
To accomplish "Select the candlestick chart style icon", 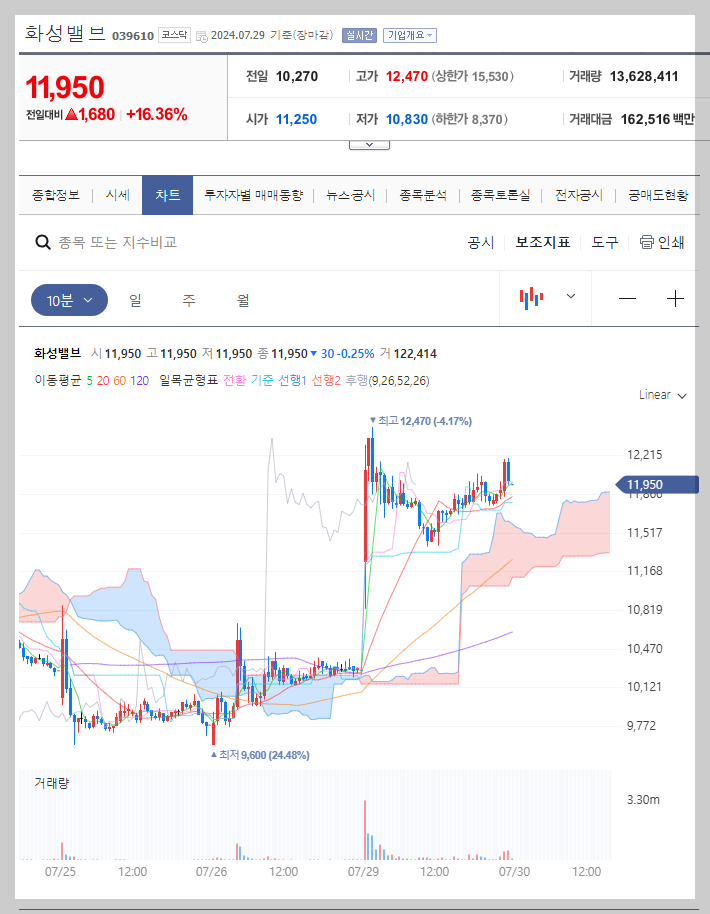I will click(534, 299).
